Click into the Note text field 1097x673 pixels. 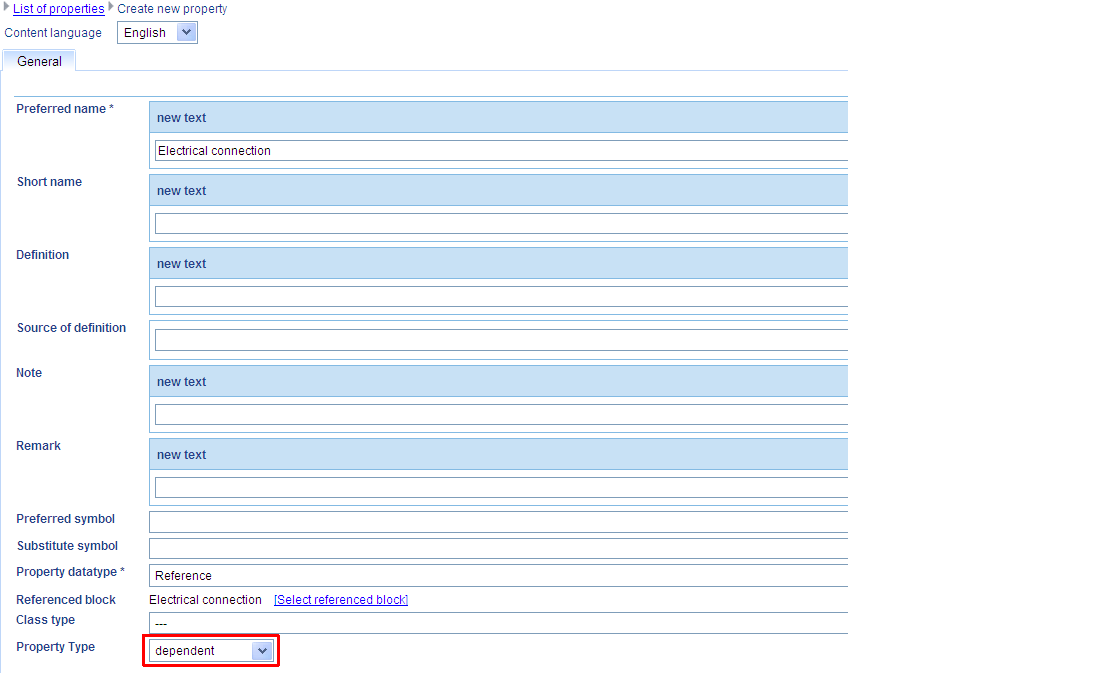pyautogui.click(x=500, y=415)
